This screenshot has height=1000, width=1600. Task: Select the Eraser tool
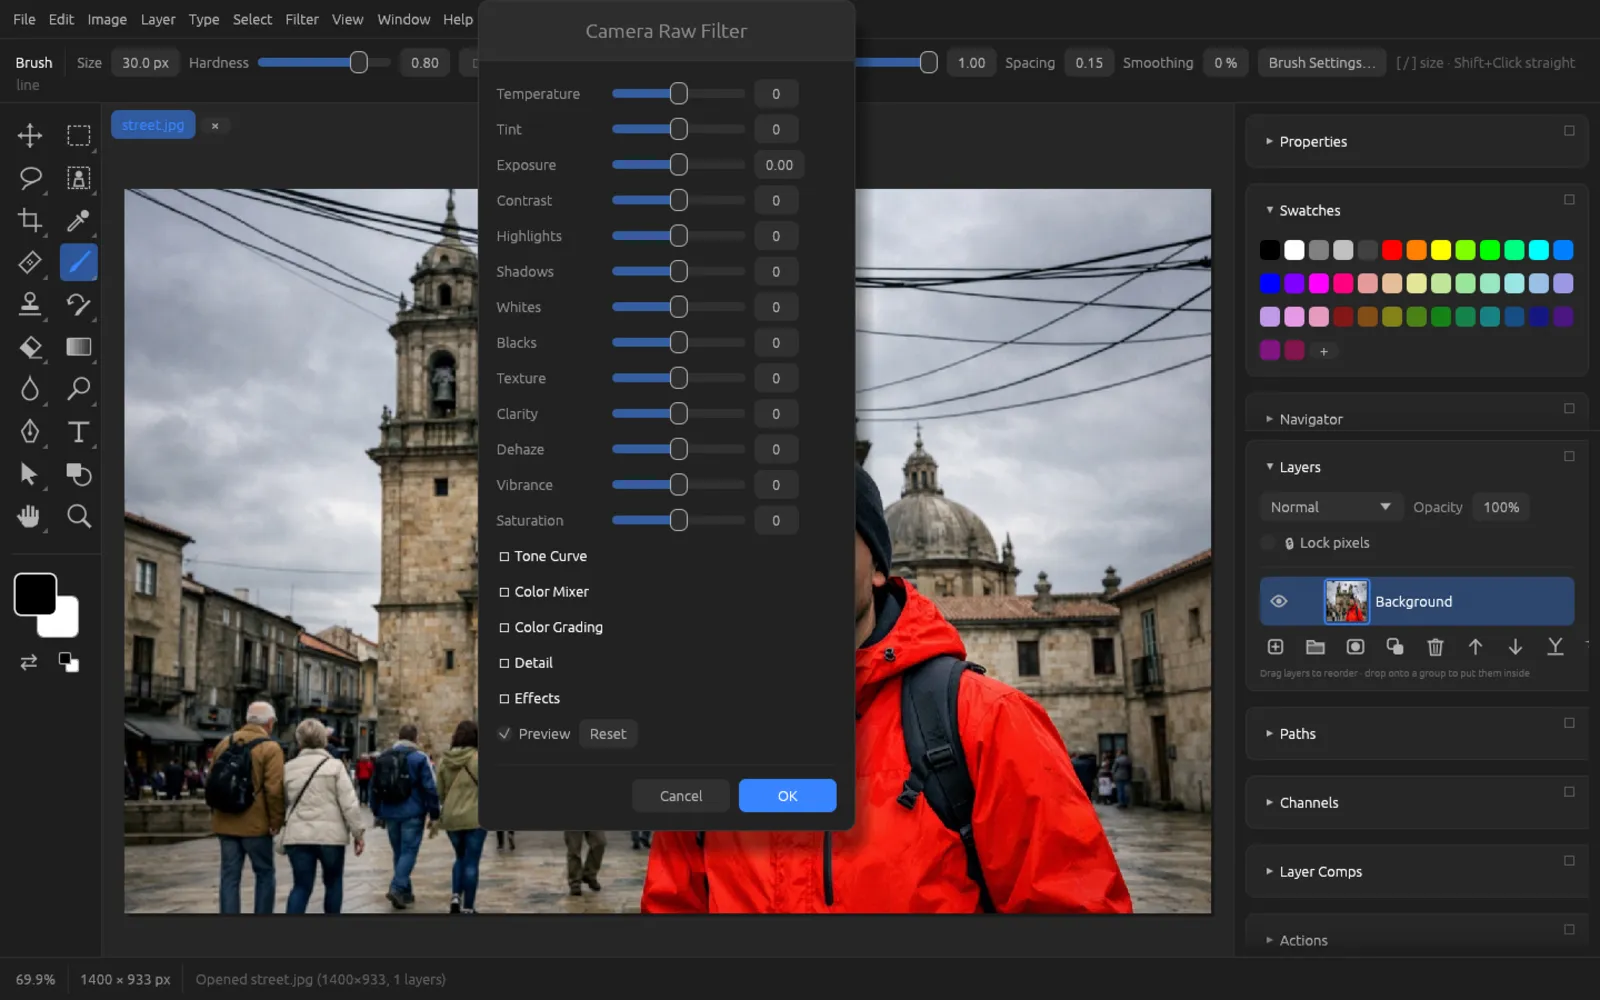pyautogui.click(x=30, y=347)
